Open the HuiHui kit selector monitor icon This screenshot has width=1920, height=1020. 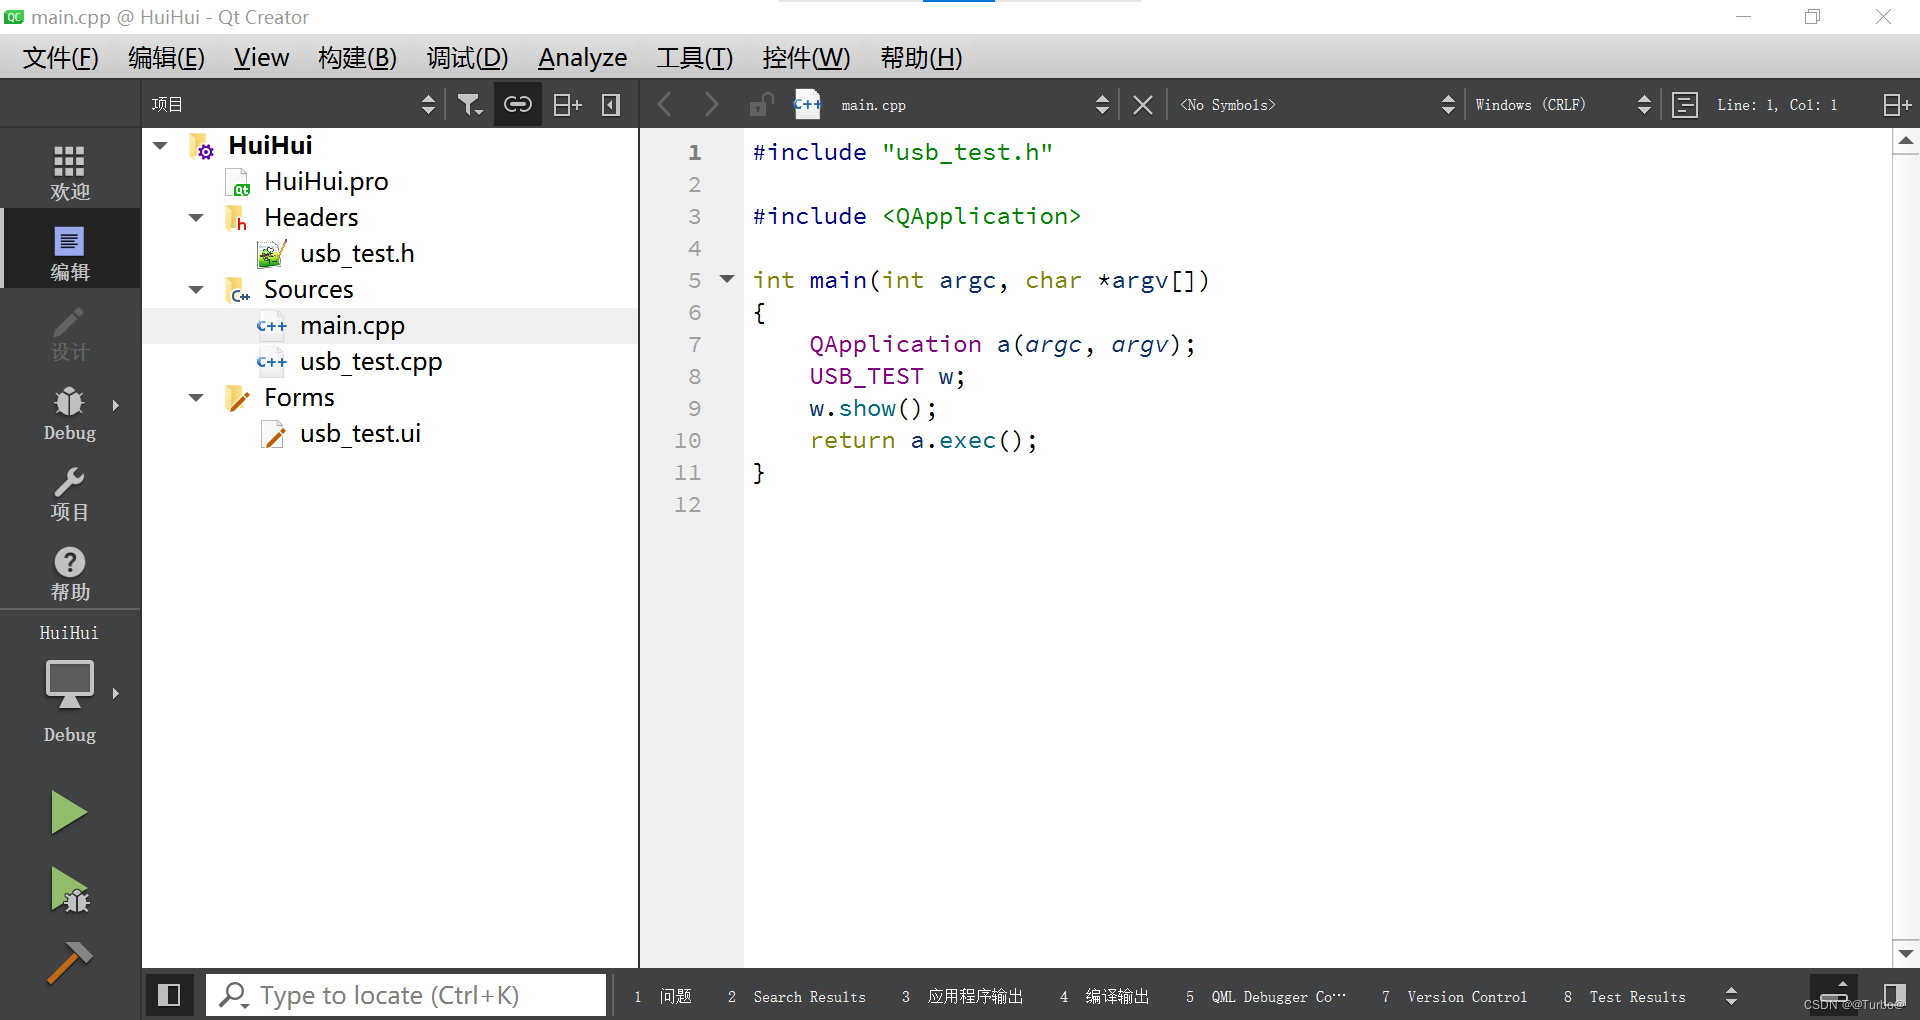point(70,686)
